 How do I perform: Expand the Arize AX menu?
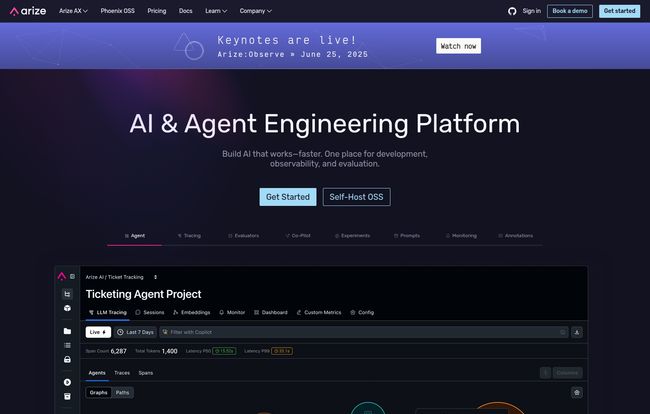coord(73,11)
